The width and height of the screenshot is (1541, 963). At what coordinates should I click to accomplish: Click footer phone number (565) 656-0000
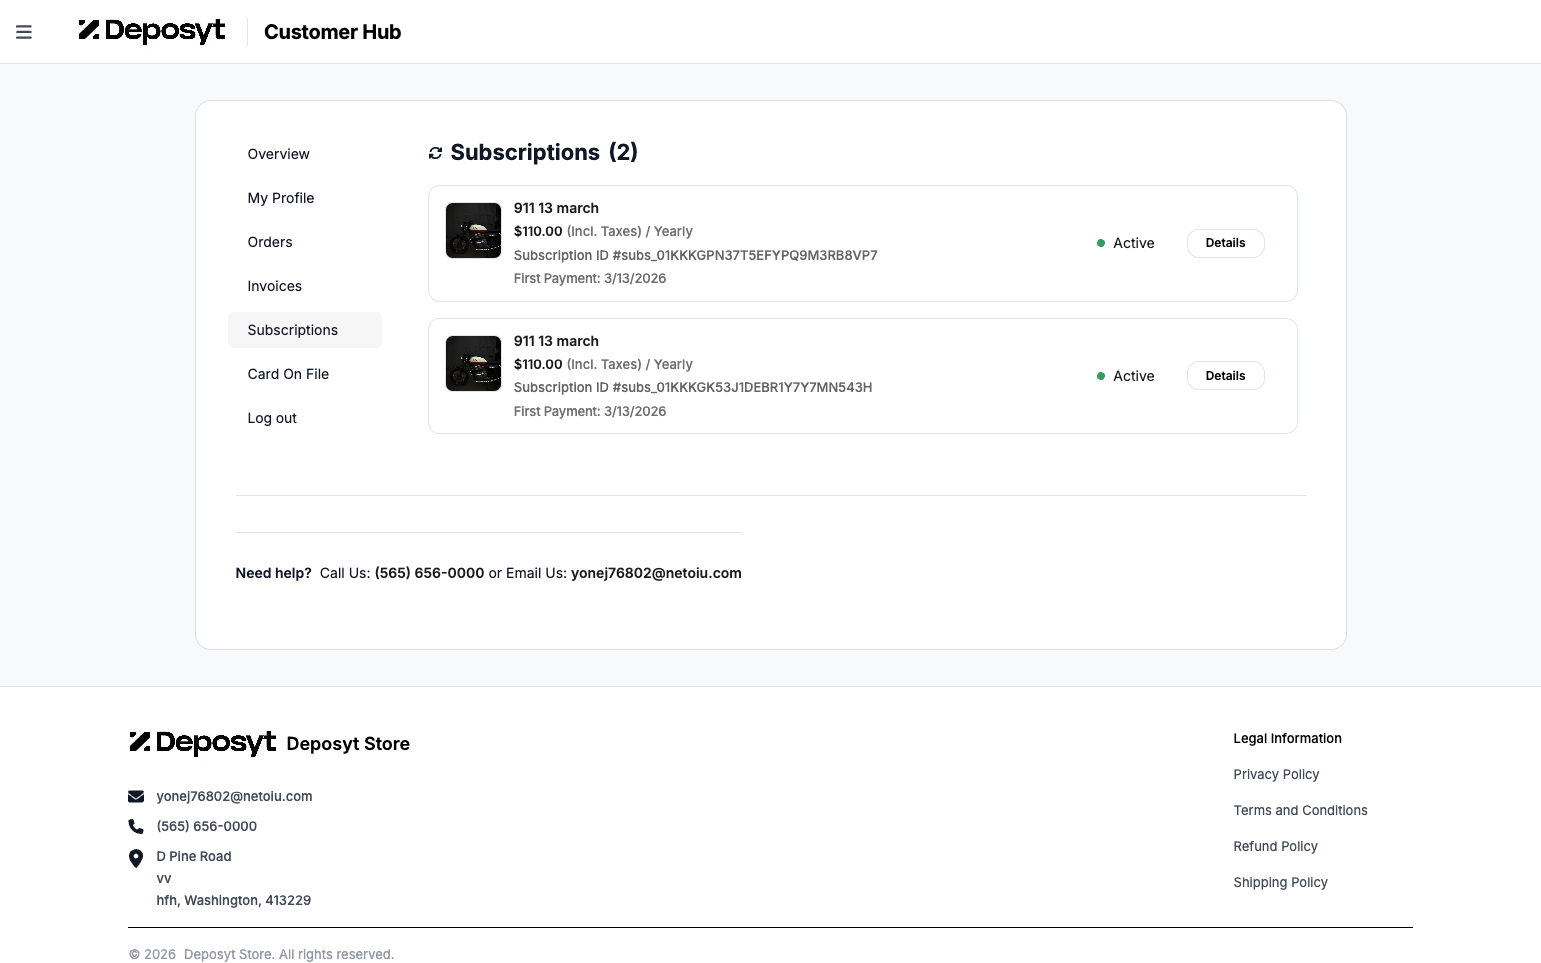point(206,826)
